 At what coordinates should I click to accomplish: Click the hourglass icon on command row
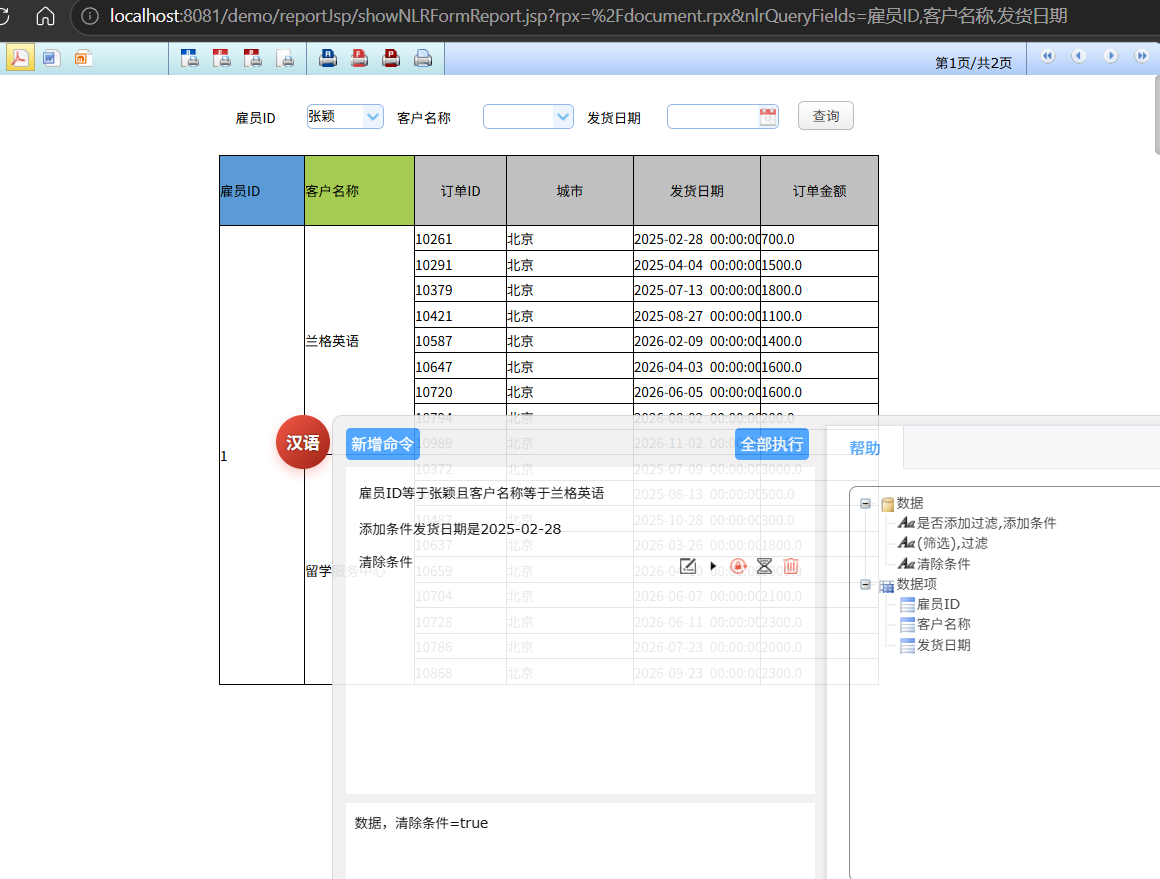tap(764, 566)
